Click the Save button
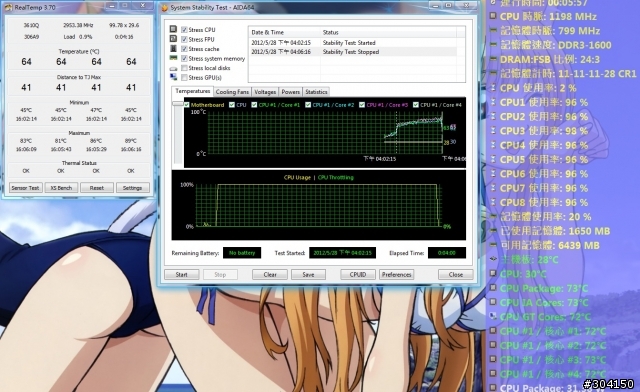Screen dimensions: 640x392 point(308,274)
